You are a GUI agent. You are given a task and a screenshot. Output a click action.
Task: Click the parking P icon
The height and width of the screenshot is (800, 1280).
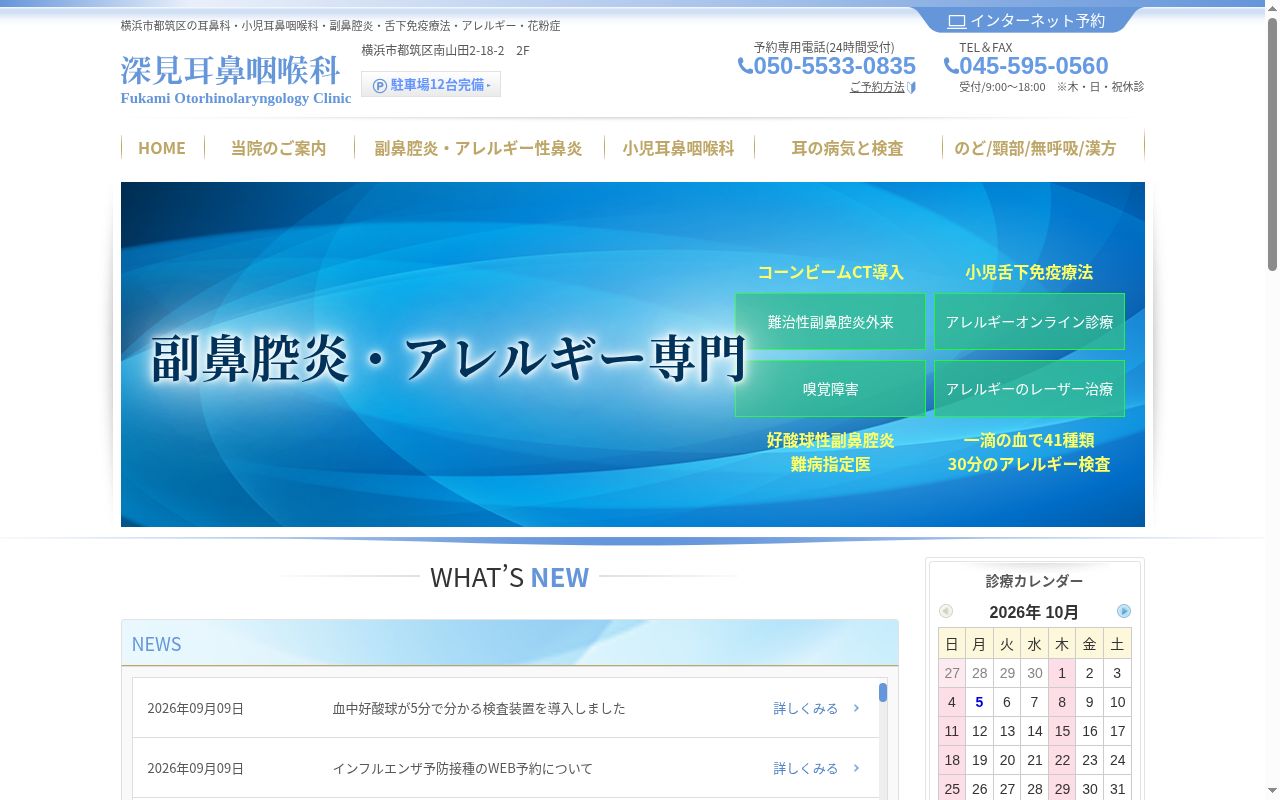[x=380, y=85]
